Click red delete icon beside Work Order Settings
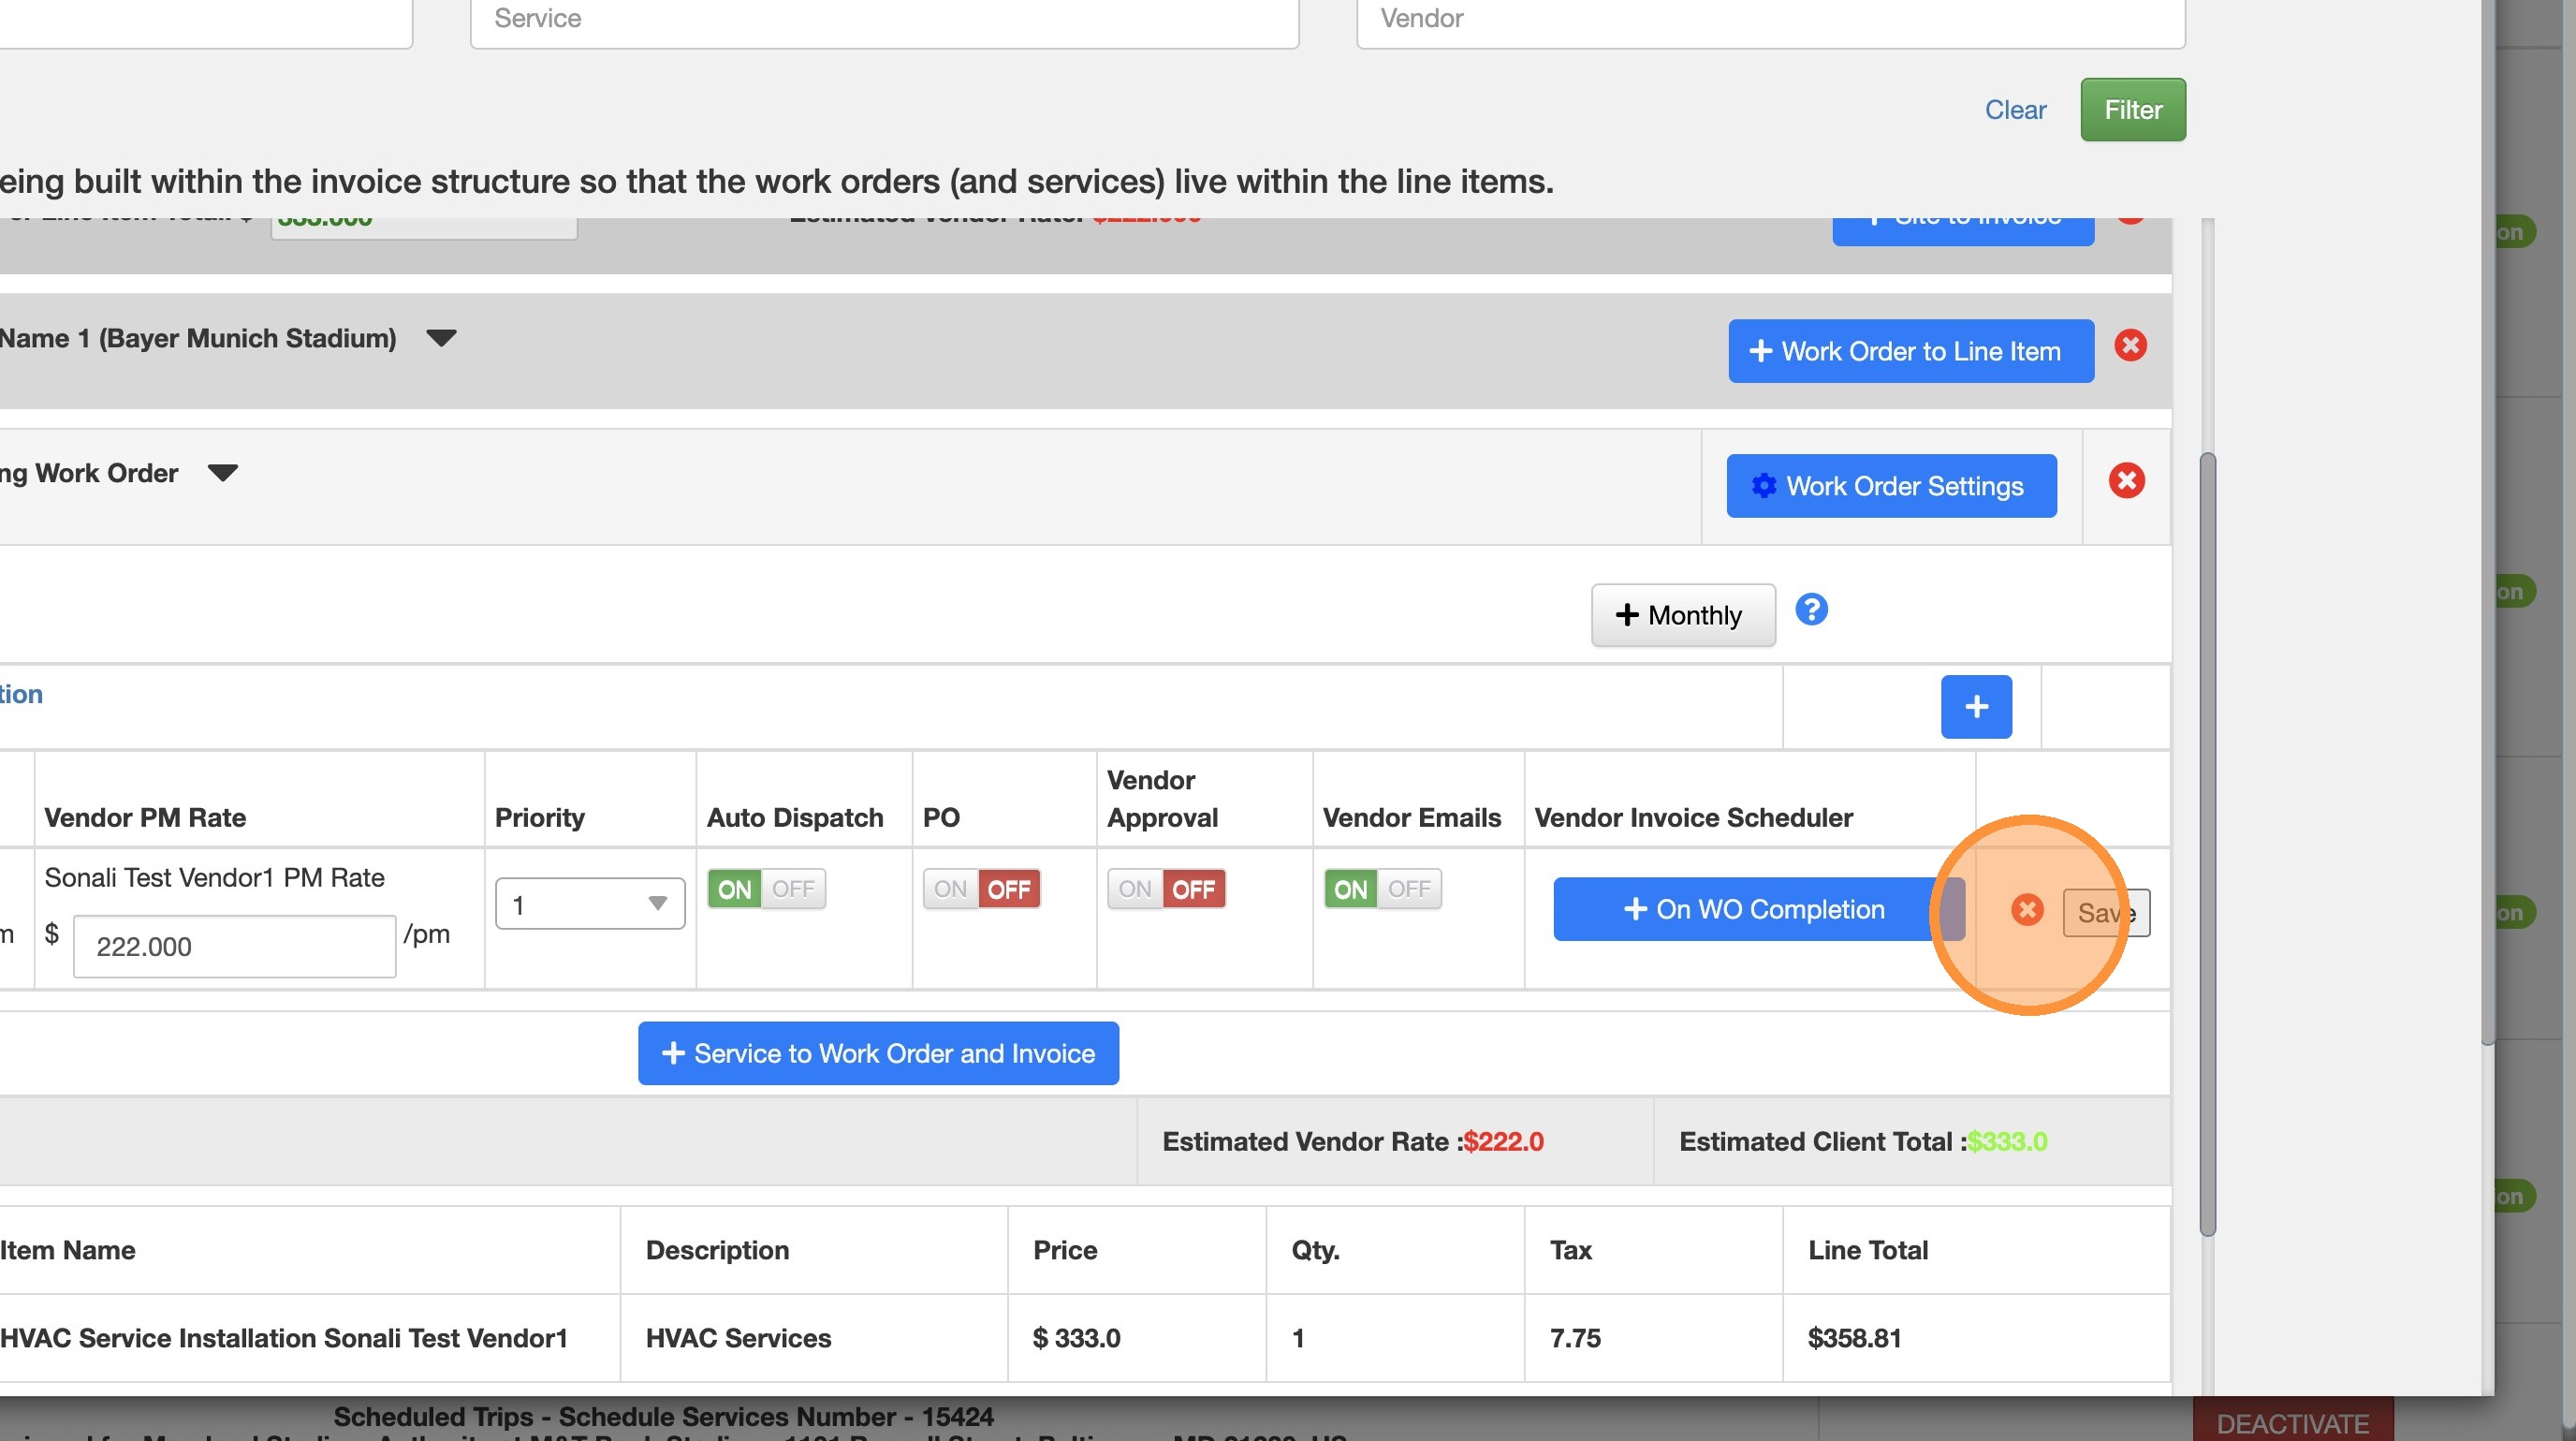2576x1441 pixels. [2126, 481]
